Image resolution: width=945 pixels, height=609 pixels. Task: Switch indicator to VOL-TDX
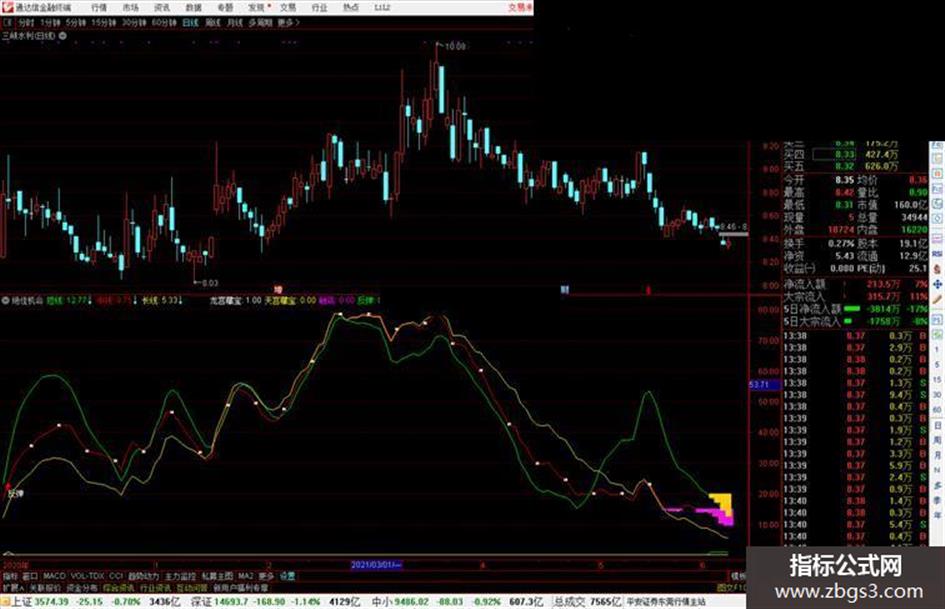(x=87, y=576)
